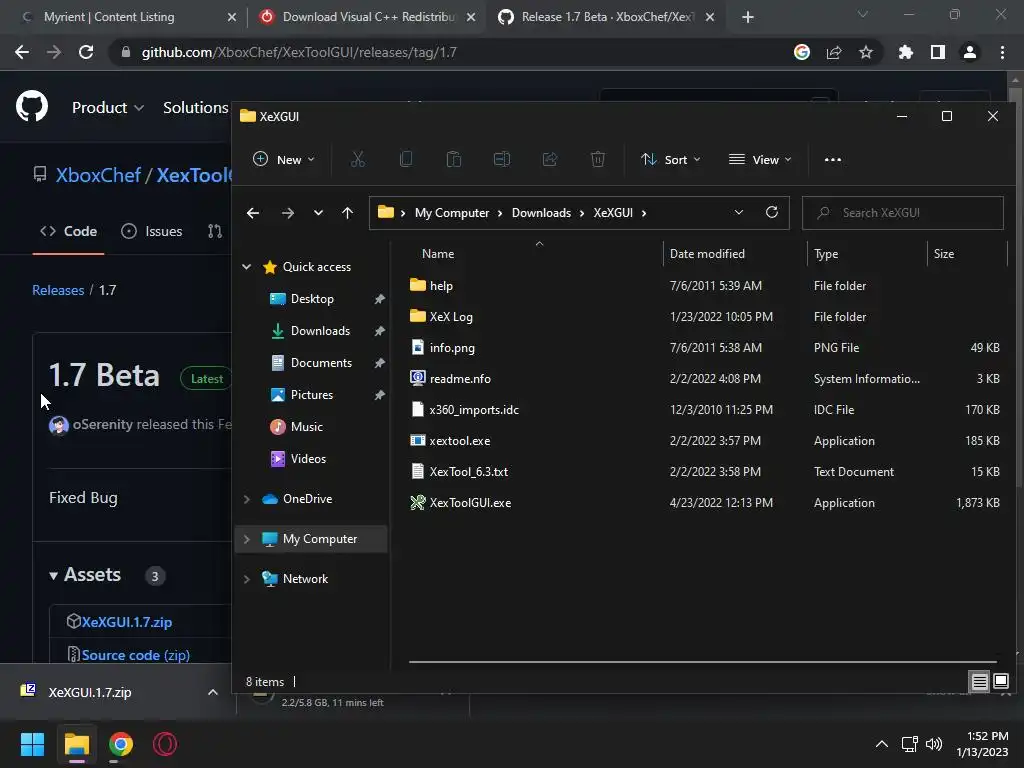This screenshot has height=768, width=1024.
Task: Click the volume icon in system tray
Action: pos(934,744)
